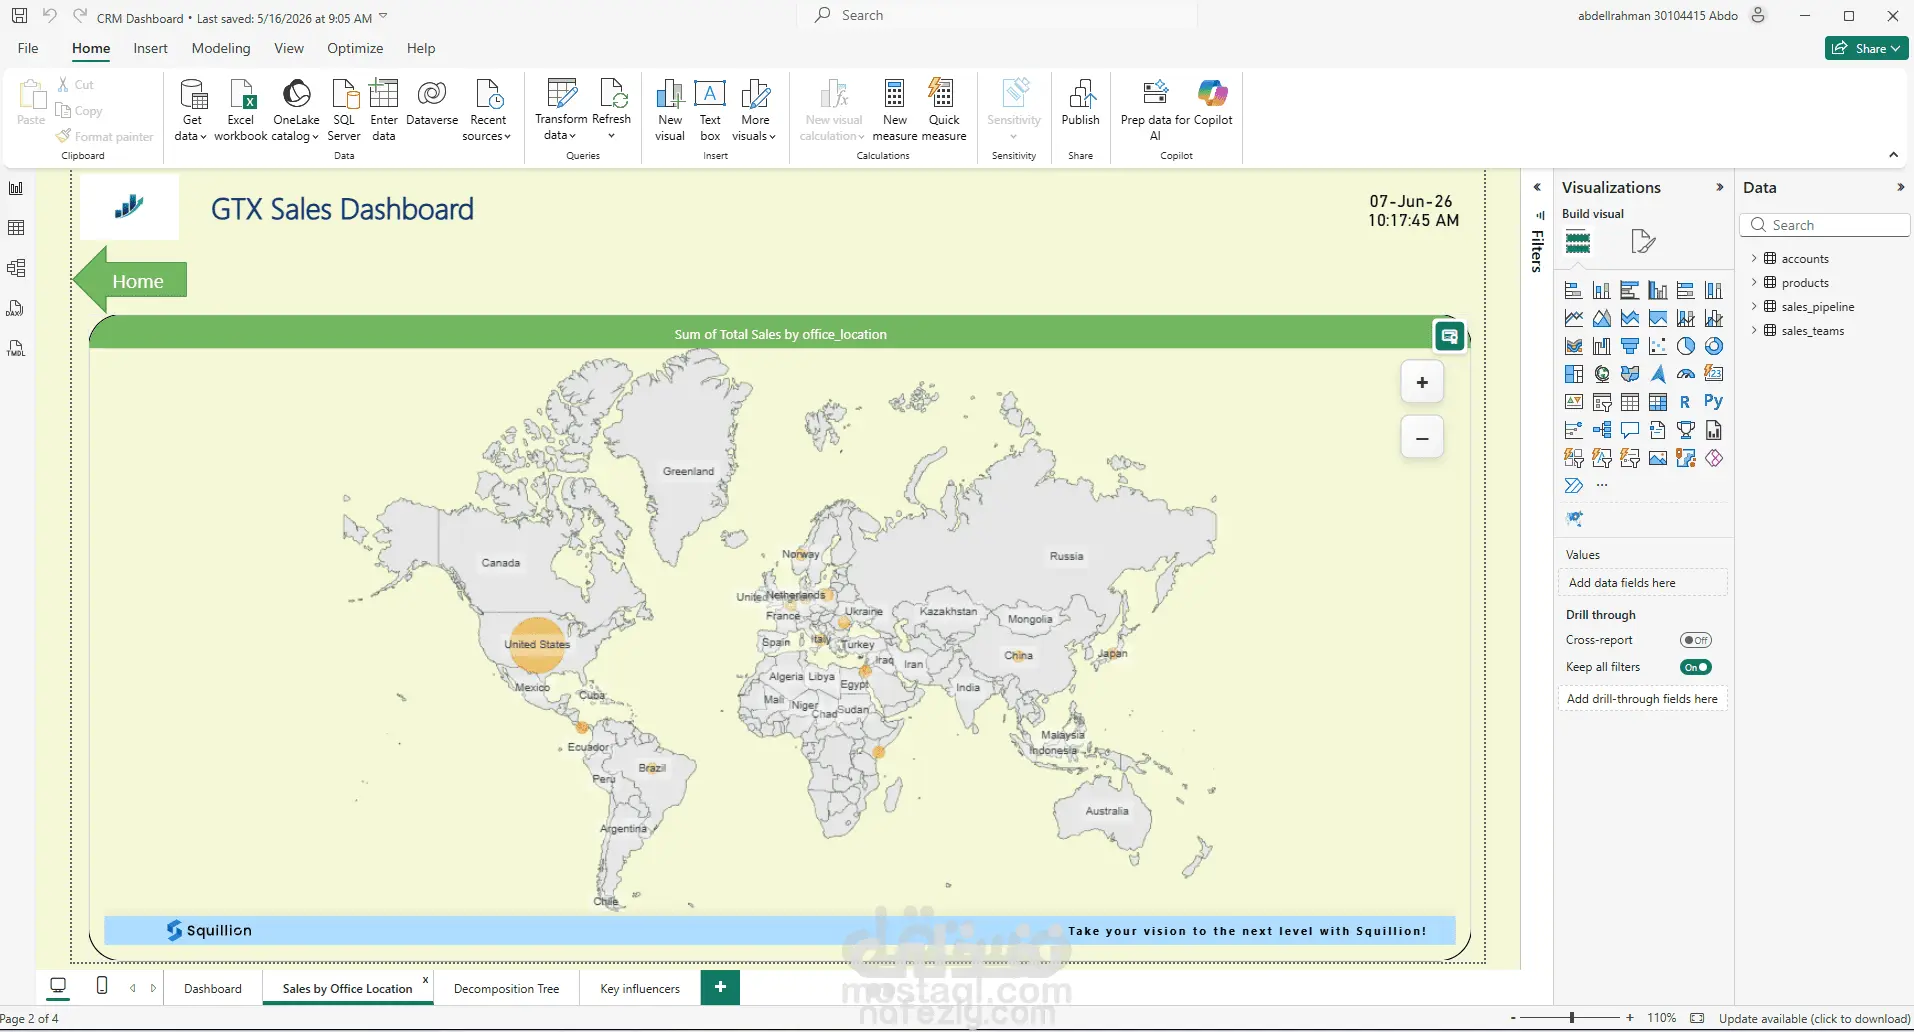Screen dimensions: 1914x1032
Task: Select the Gauge visual
Action: point(1686,374)
